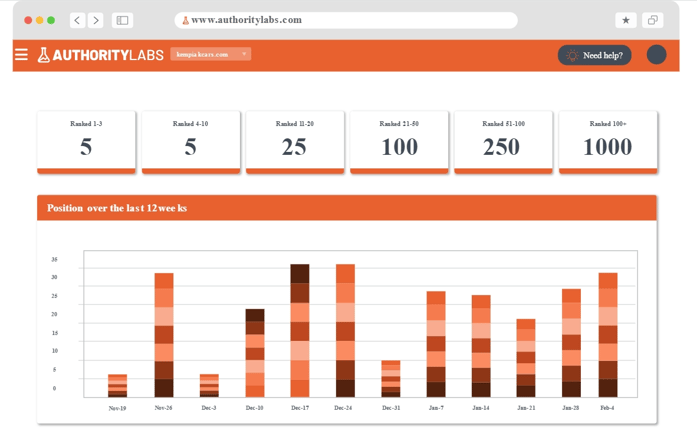Image resolution: width=697 pixels, height=441 pixels.
Task: Click the Nov-19 bar in chart
Action: (117, 385)
